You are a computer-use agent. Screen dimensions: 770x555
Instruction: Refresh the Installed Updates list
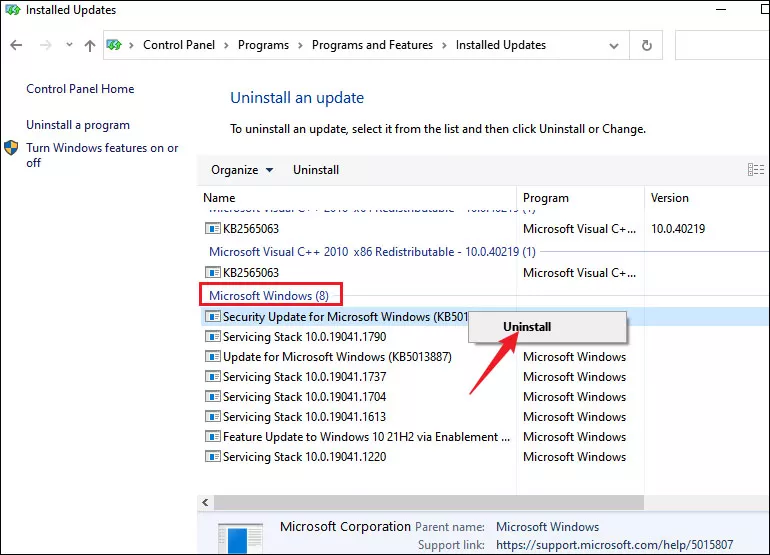pos(647,45)
